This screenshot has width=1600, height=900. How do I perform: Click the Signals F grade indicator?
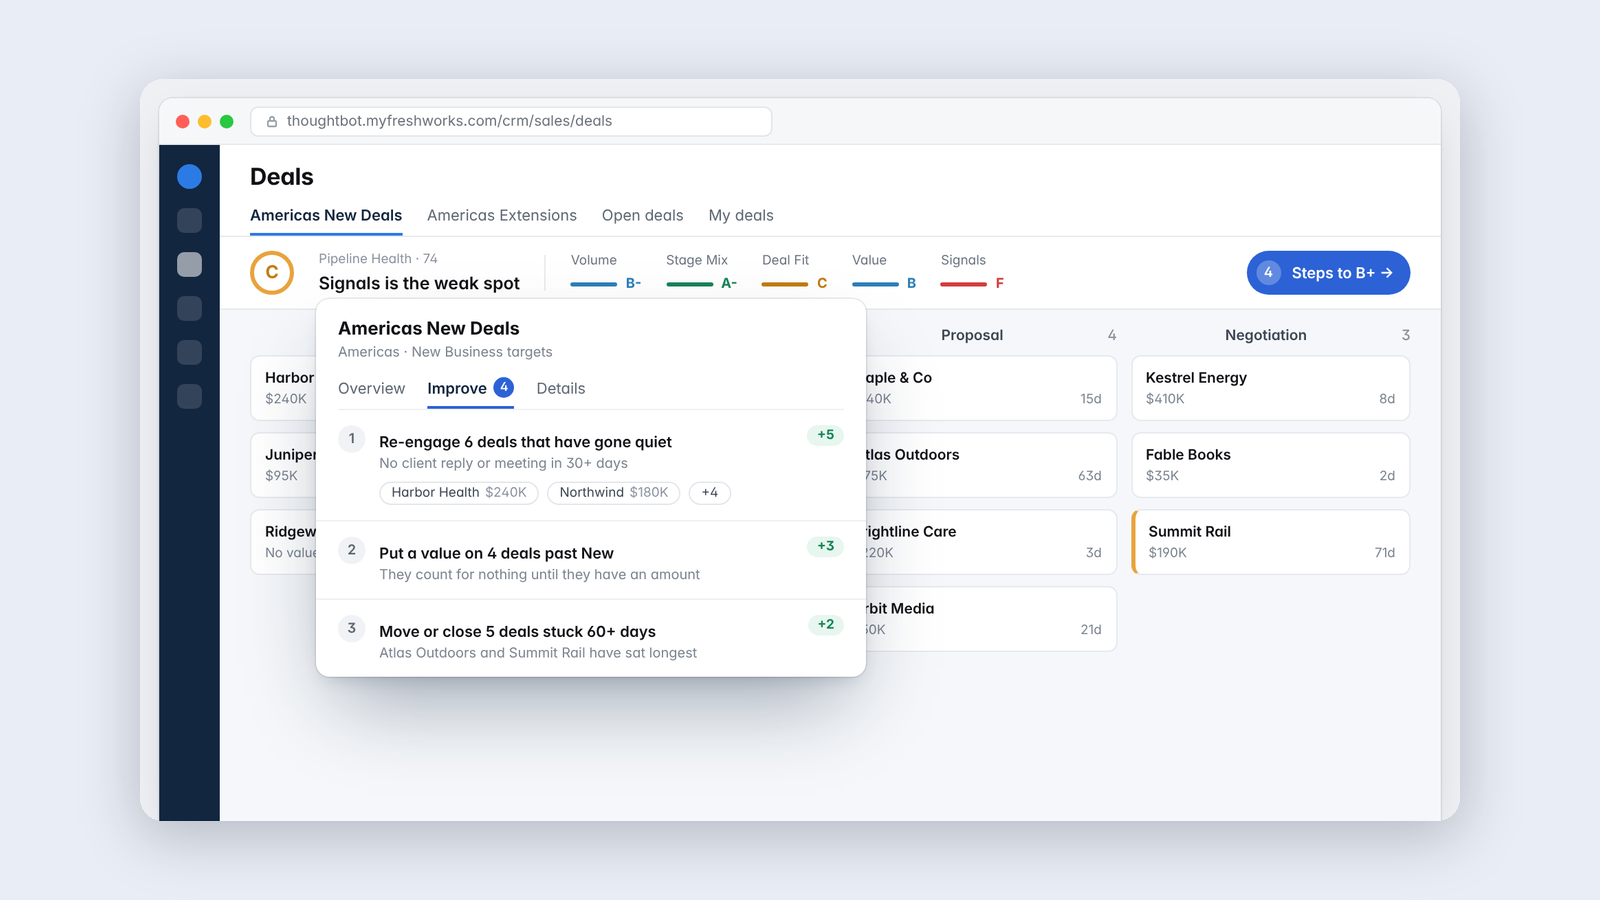point(972,272)
